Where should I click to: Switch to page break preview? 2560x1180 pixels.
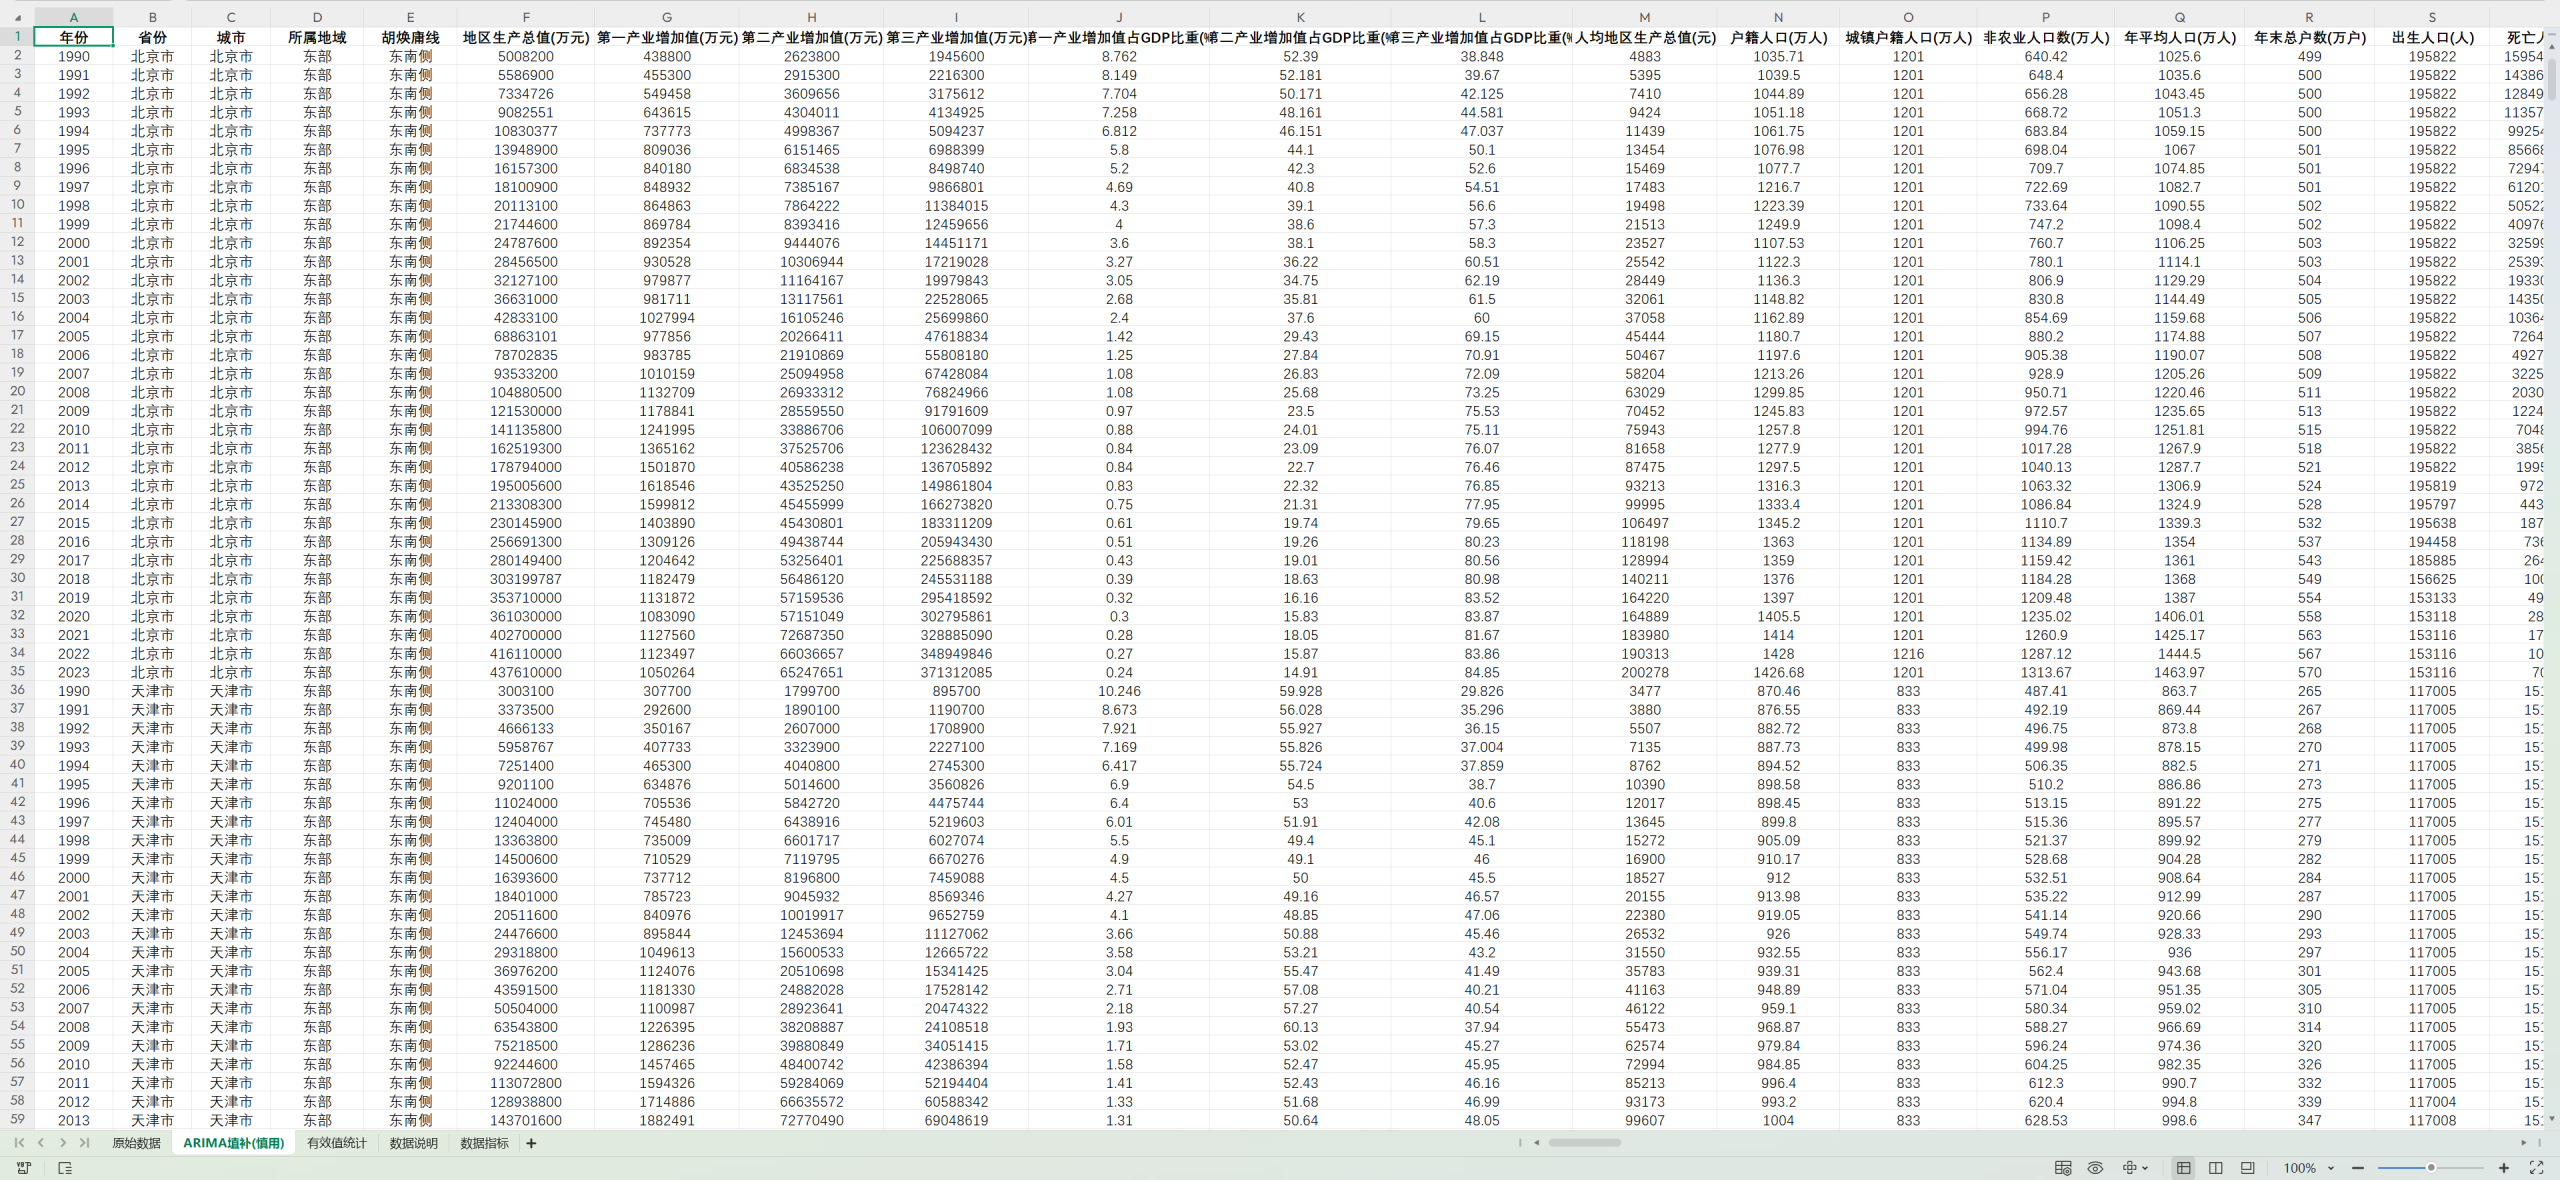[x=2216, y=1168]
